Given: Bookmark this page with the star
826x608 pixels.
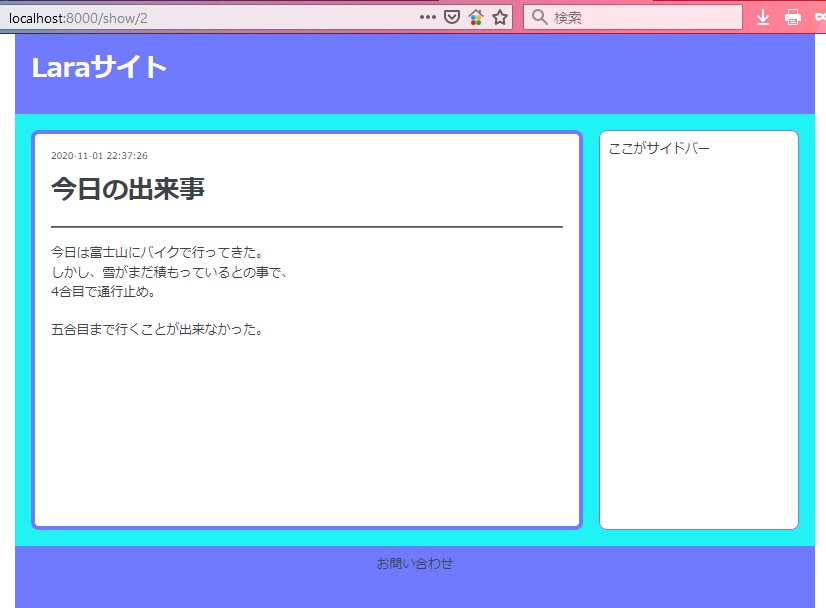Looking at the screenshot, I should tap(500, 17).
